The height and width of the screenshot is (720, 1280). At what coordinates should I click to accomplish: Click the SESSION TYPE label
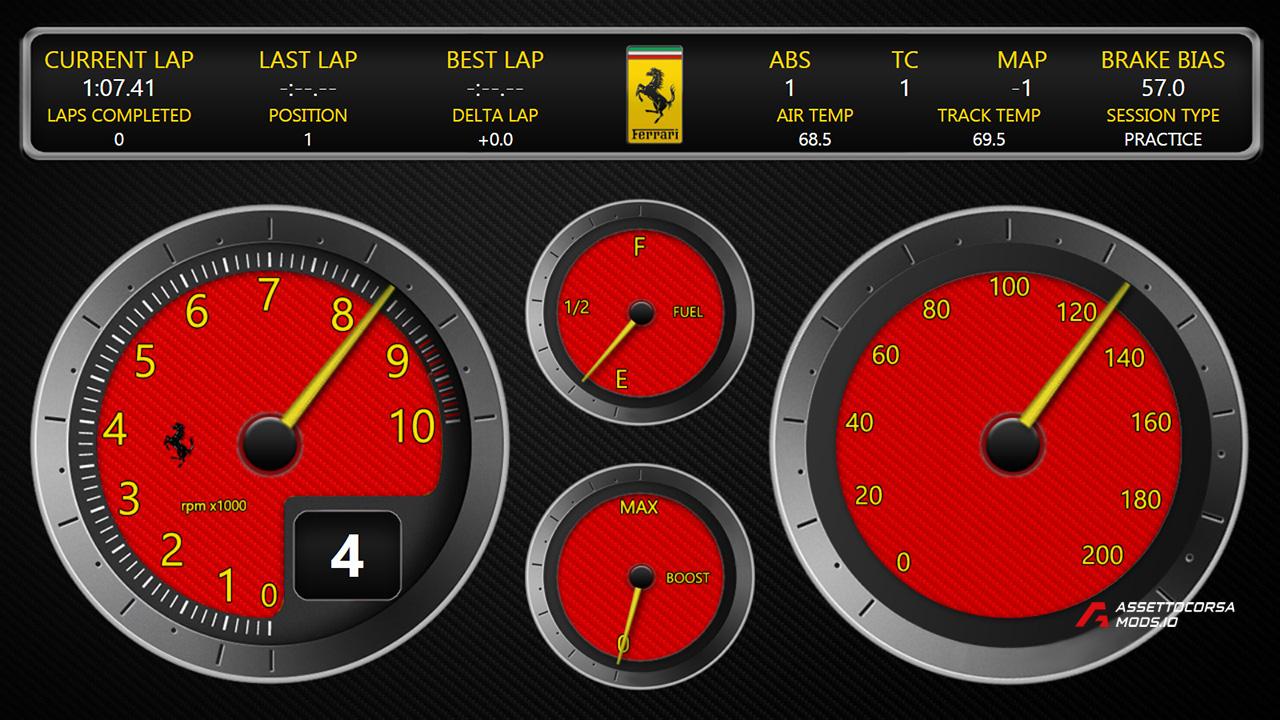click(x=1163, y=116)
